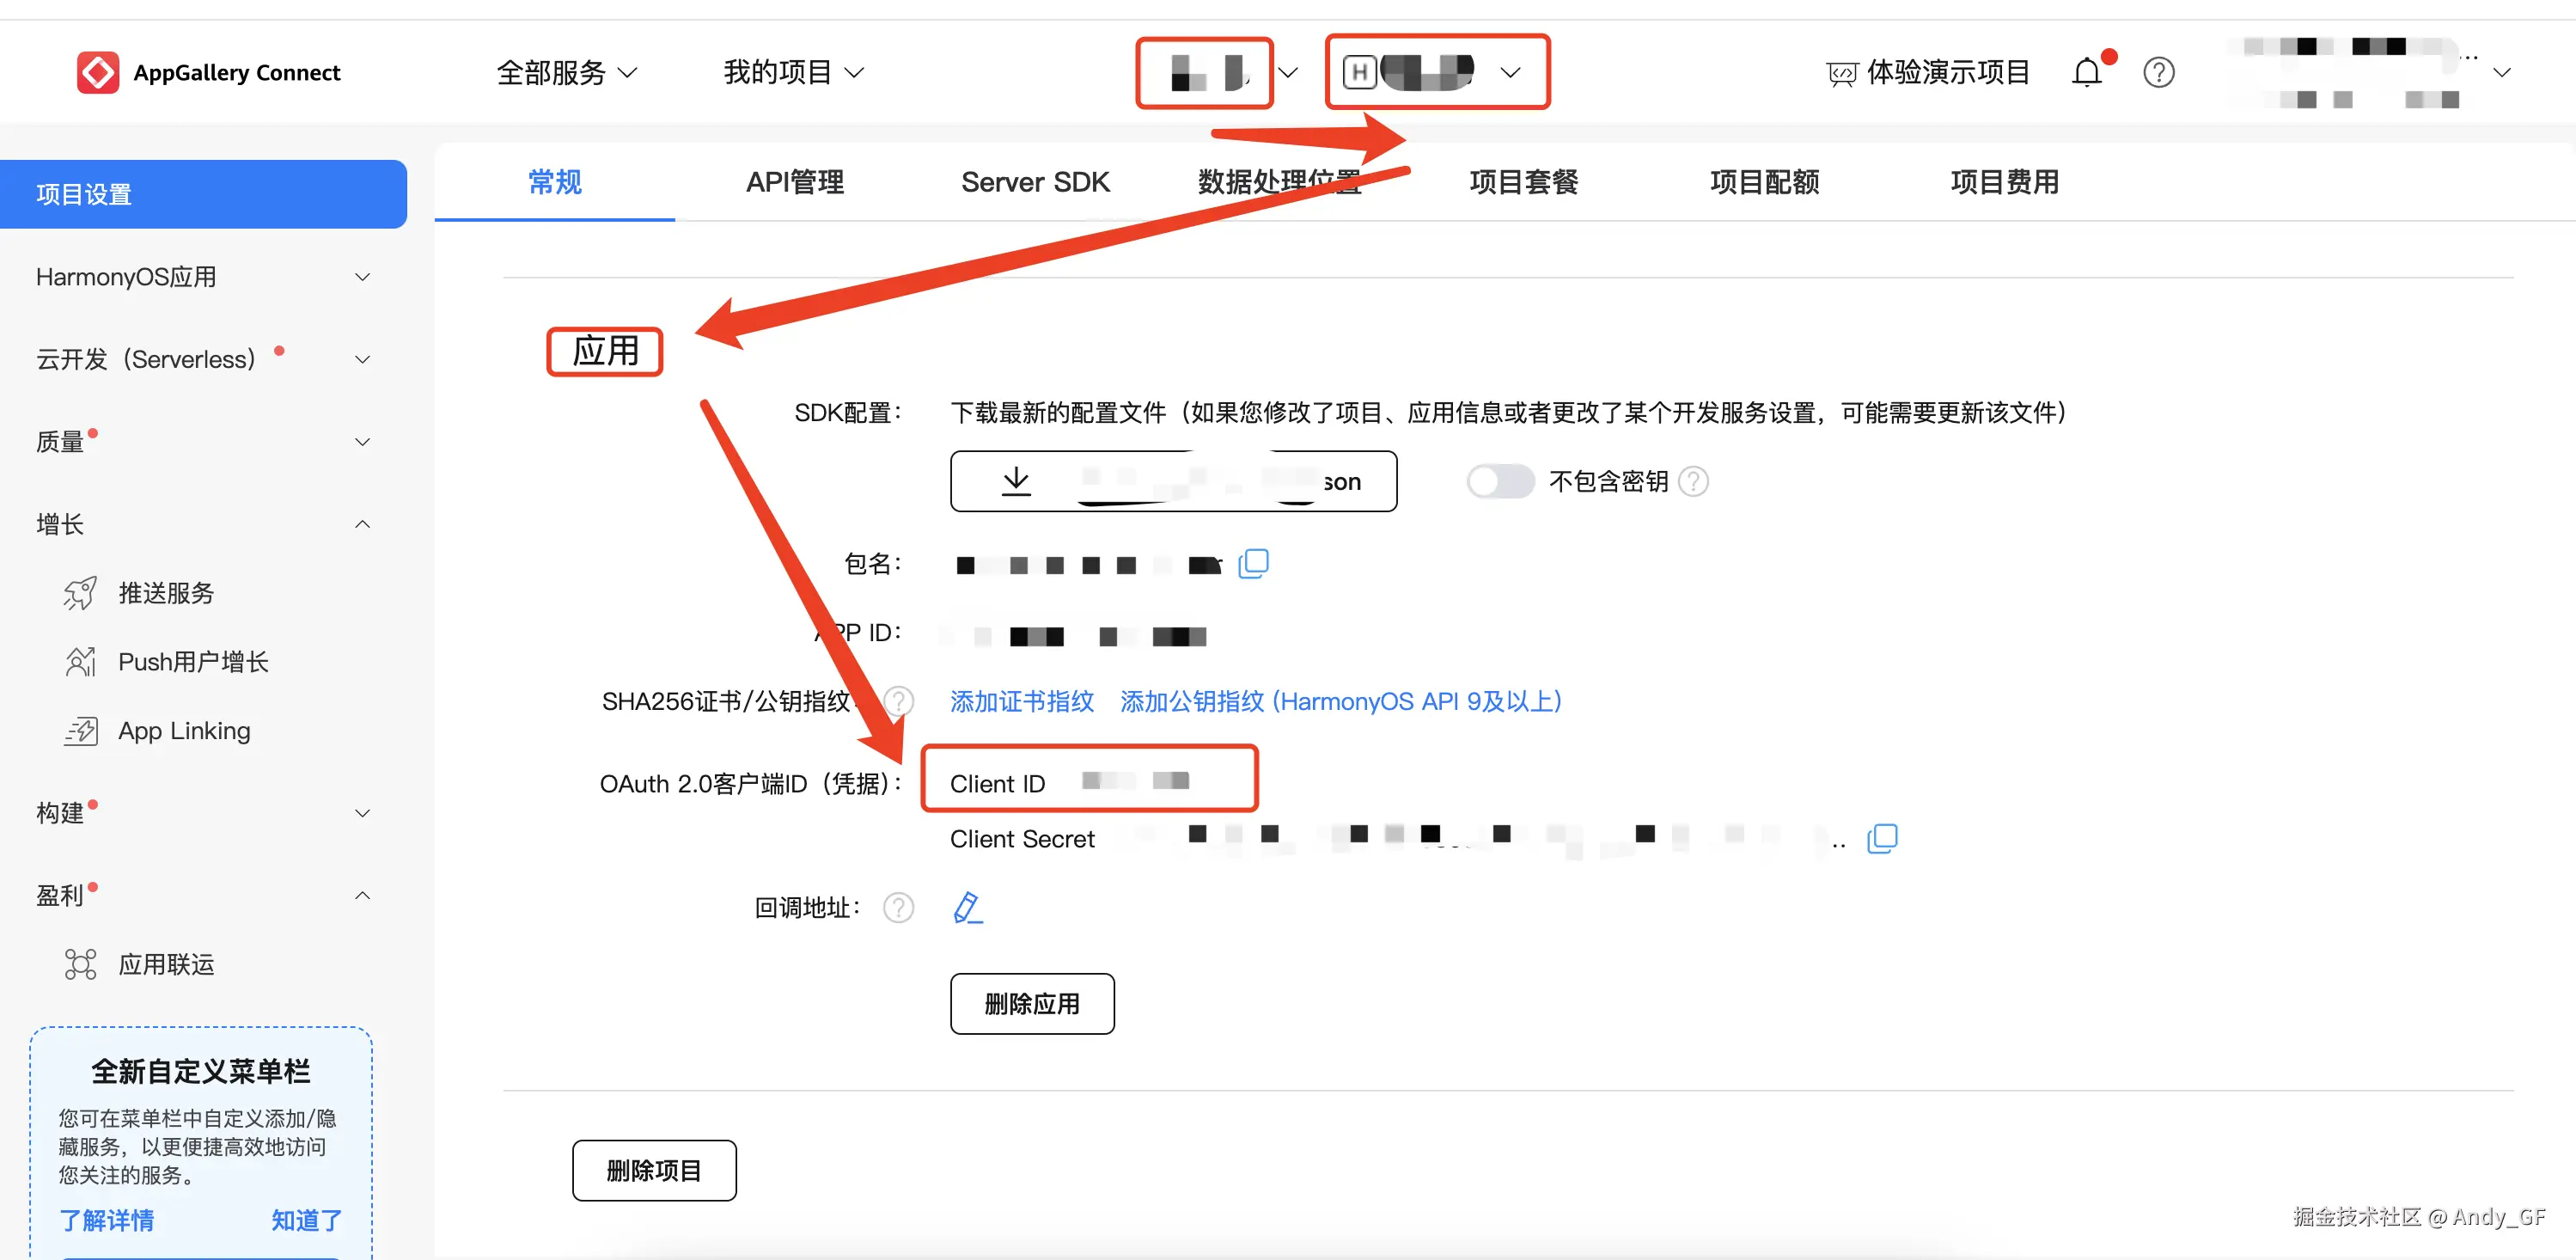Image resolution: width=2576 pixels, height=1260 pixels.
Task: Copy the package name with copy icon
Action: (x=1253, y=564)
